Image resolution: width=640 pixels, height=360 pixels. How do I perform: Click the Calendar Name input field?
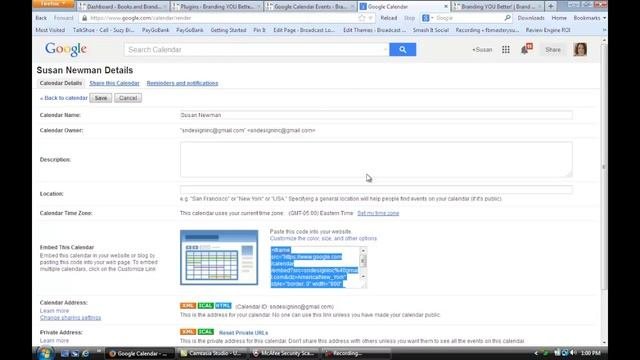(376, 115)
